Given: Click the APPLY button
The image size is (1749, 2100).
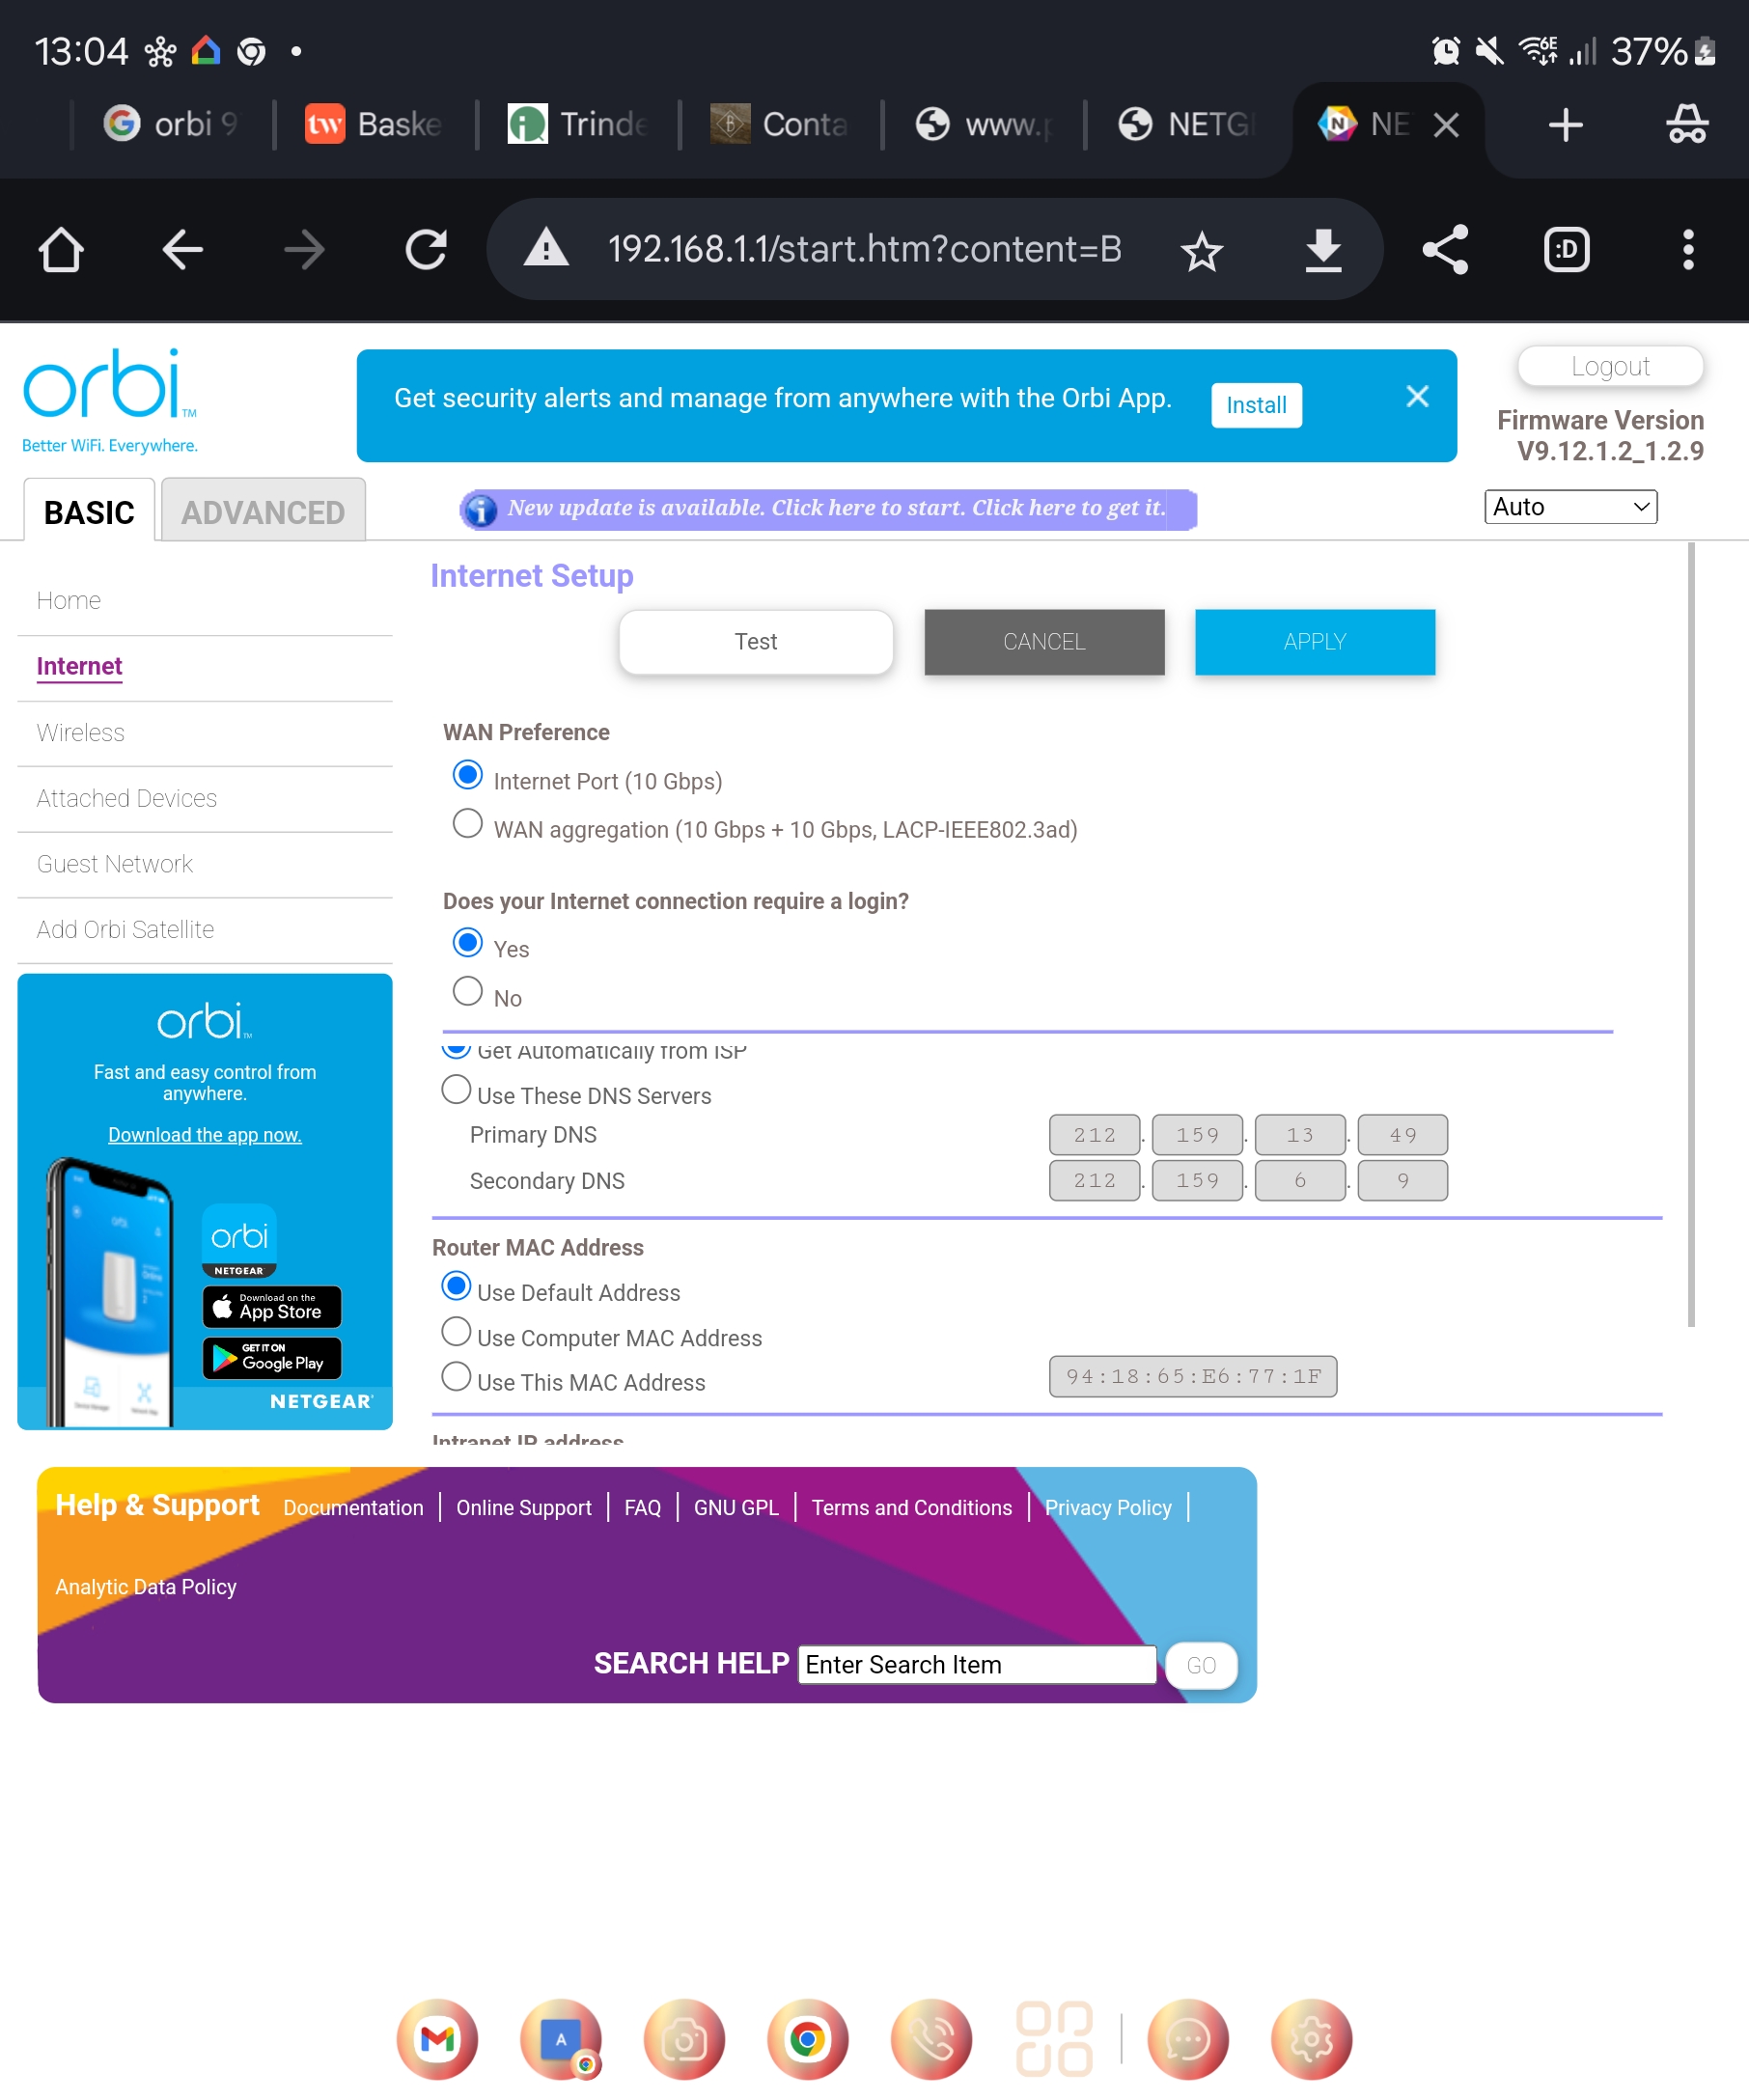Looking at the screenshot, I should coord(1314,641).
